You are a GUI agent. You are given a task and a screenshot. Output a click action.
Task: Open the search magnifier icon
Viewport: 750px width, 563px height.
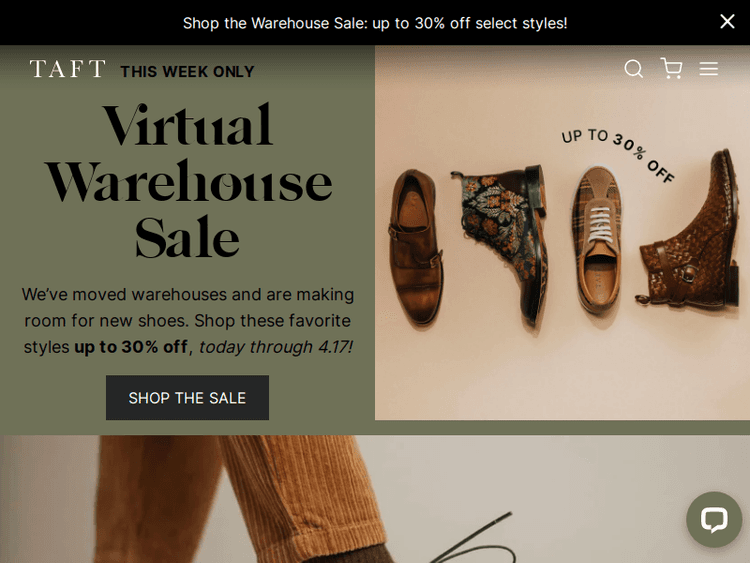pyautogui.click(x=633, y=68)
